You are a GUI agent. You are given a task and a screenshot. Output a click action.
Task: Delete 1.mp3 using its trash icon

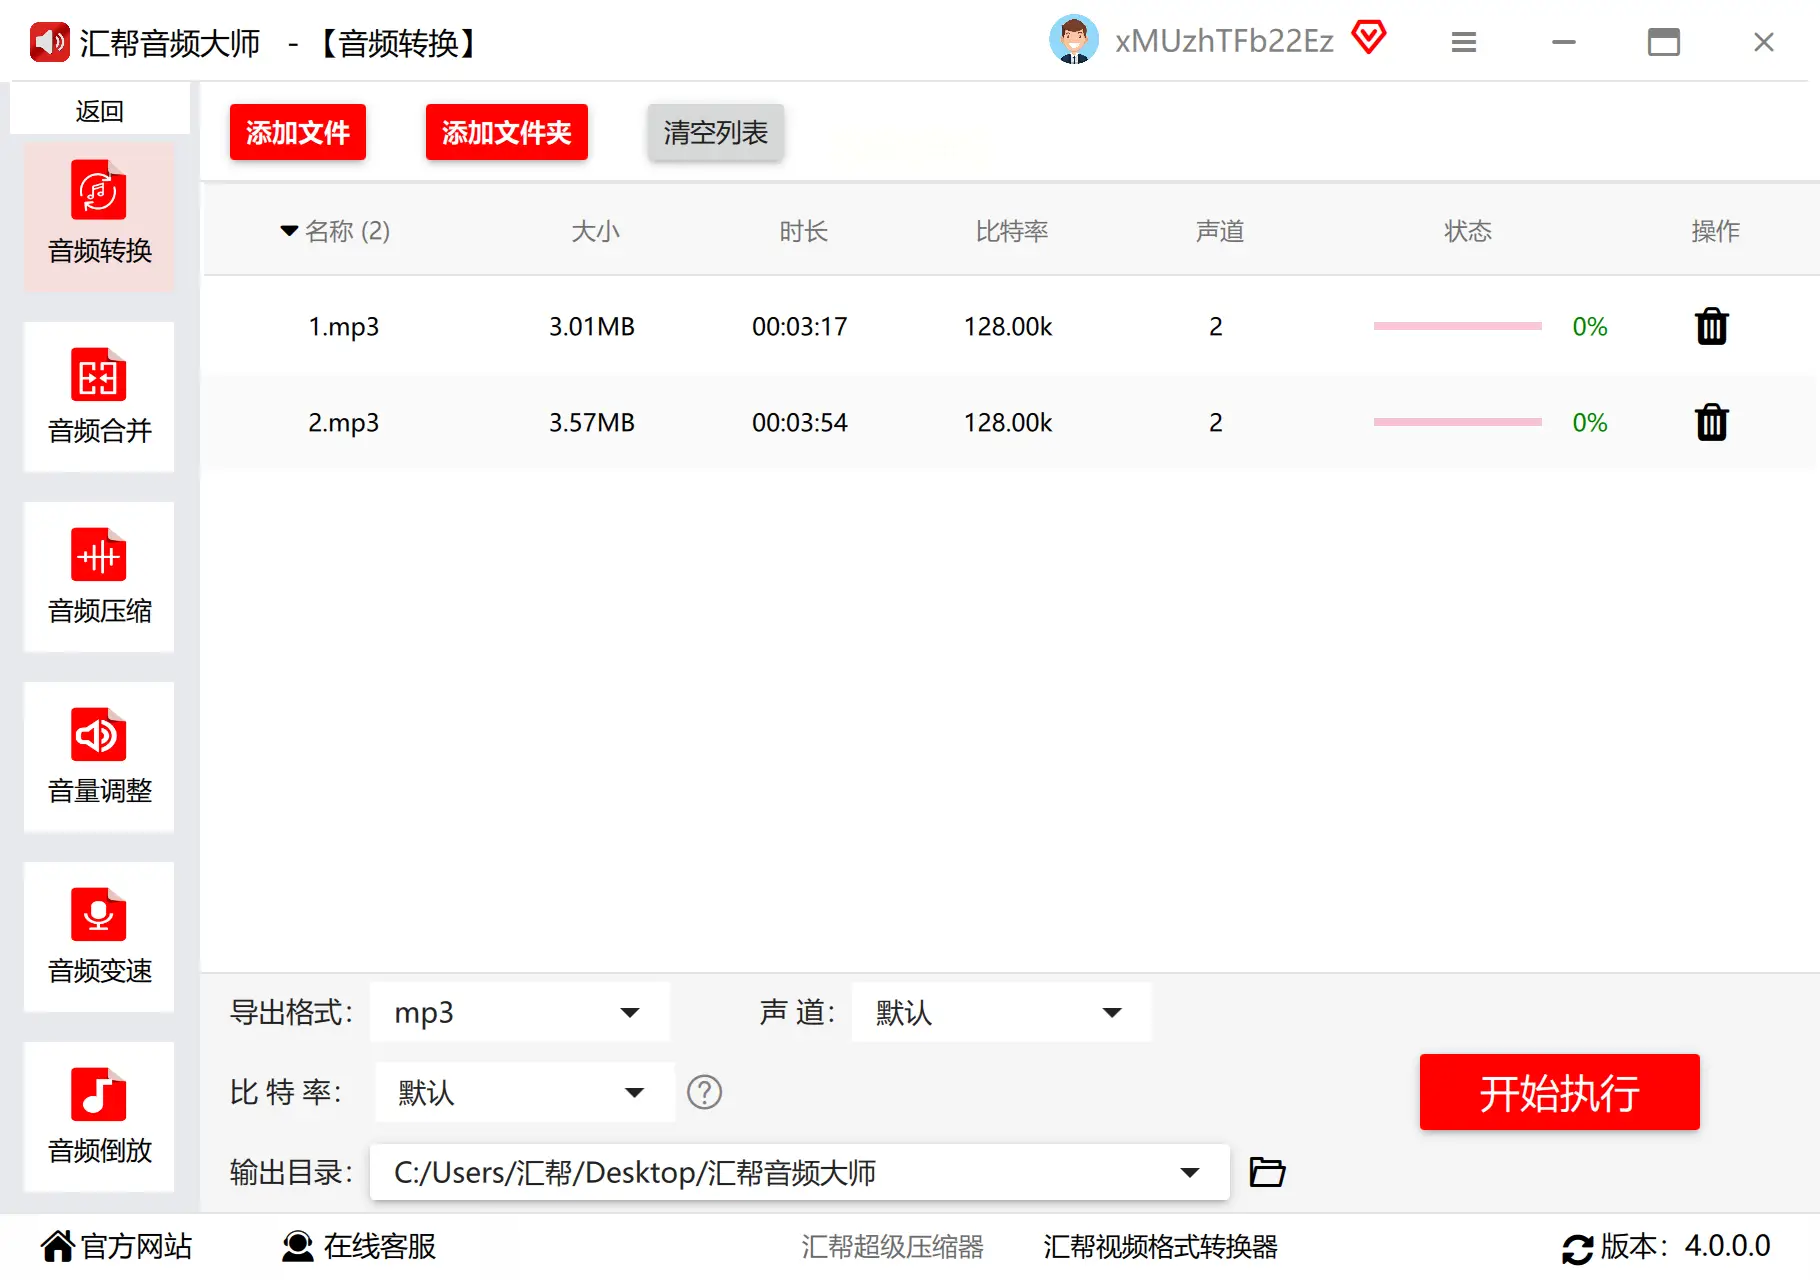[1711, 326]
